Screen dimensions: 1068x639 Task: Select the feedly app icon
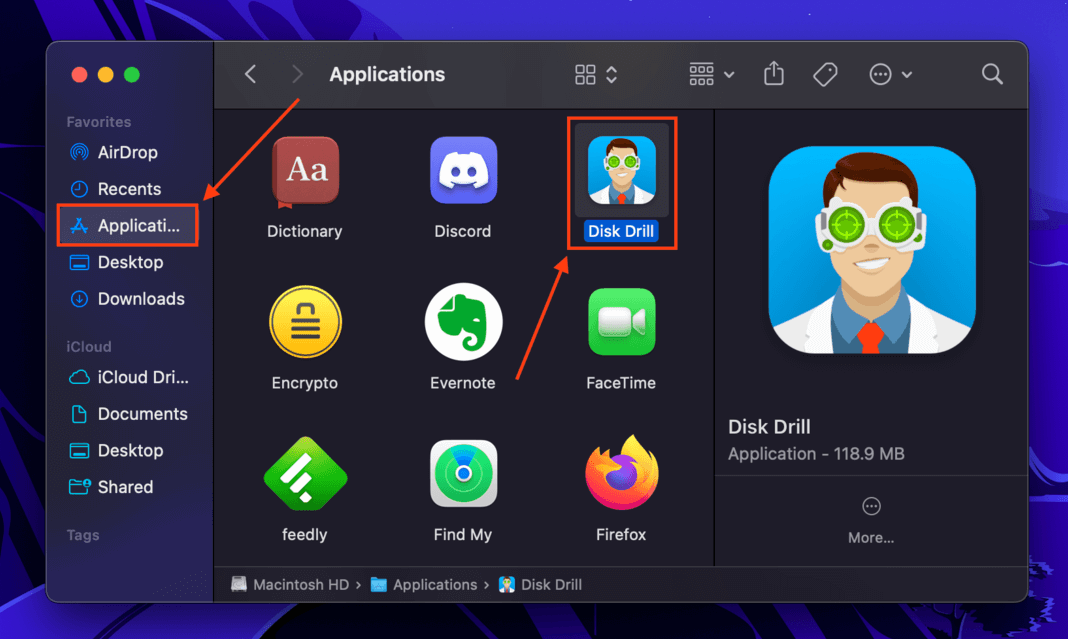(x=305, y=473)
